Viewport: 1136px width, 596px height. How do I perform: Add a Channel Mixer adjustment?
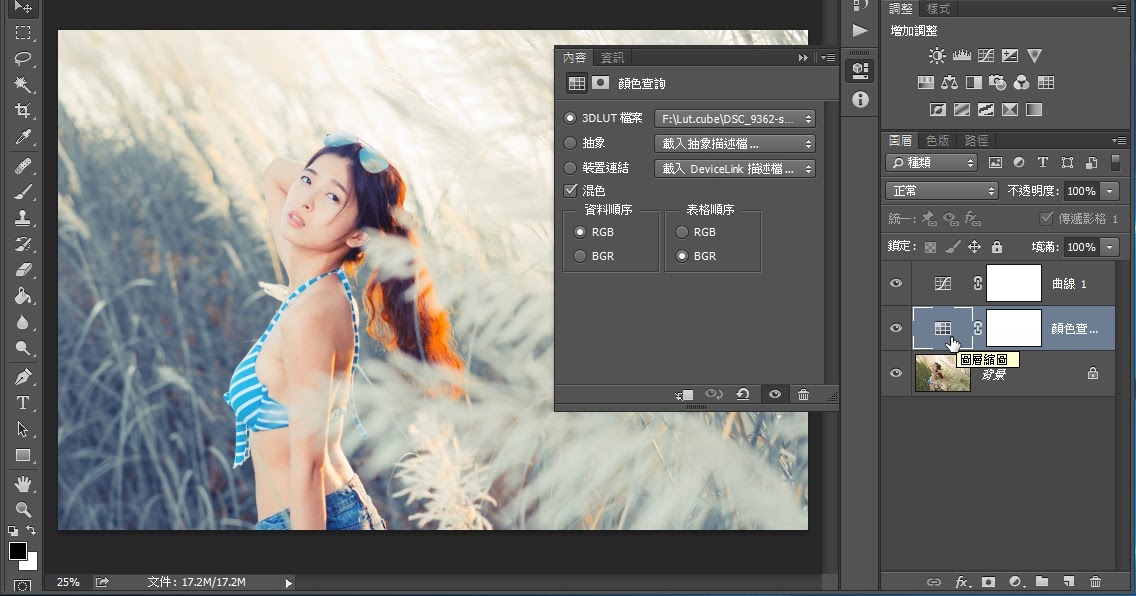pos(1022,83)
